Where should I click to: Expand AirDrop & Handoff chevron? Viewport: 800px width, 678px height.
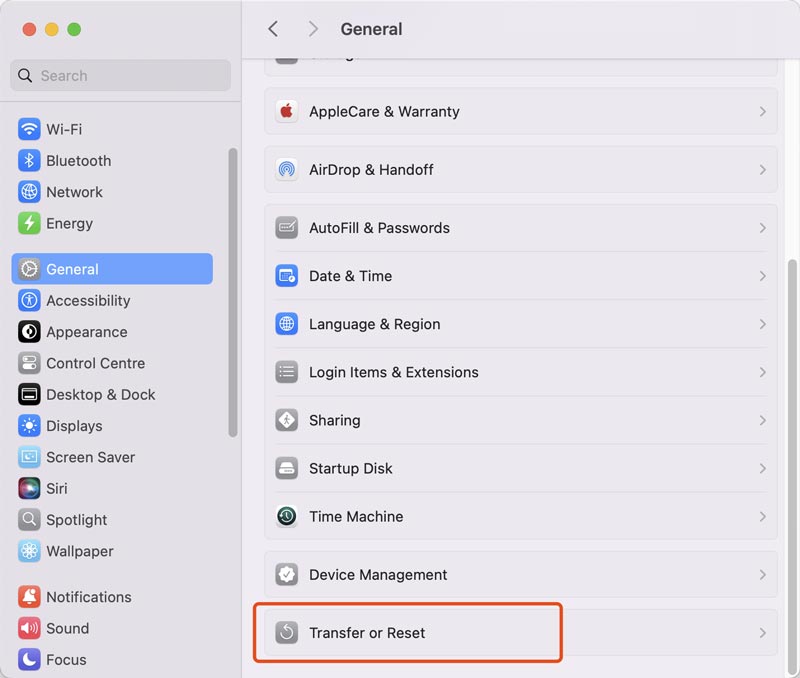click(762, 169)
